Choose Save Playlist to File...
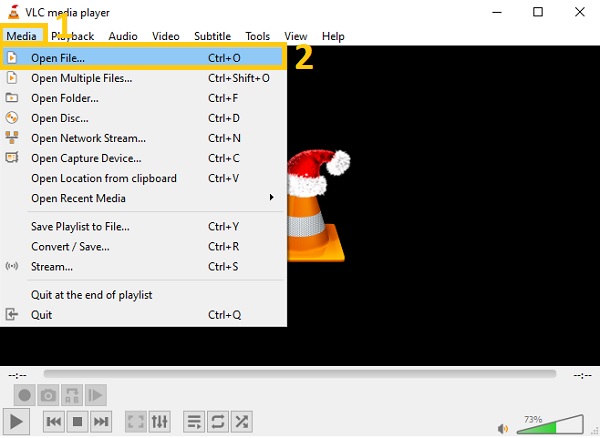This screenshot has width=600, height=438. coord(143,226)
